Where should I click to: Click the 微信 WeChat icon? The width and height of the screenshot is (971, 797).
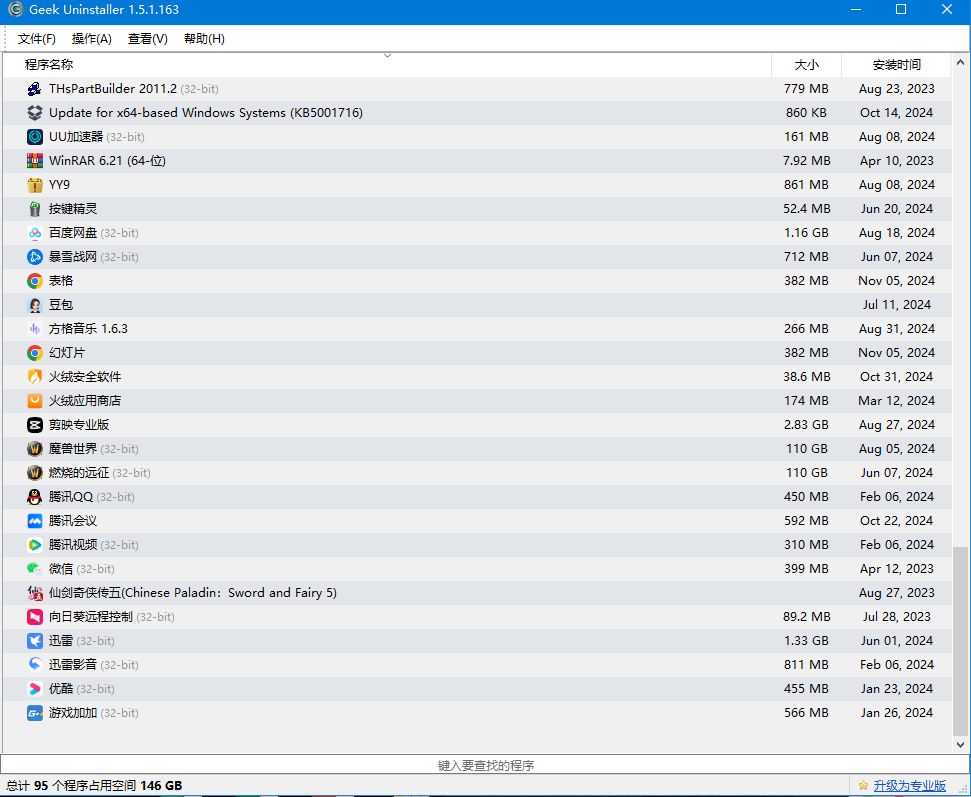35,568
